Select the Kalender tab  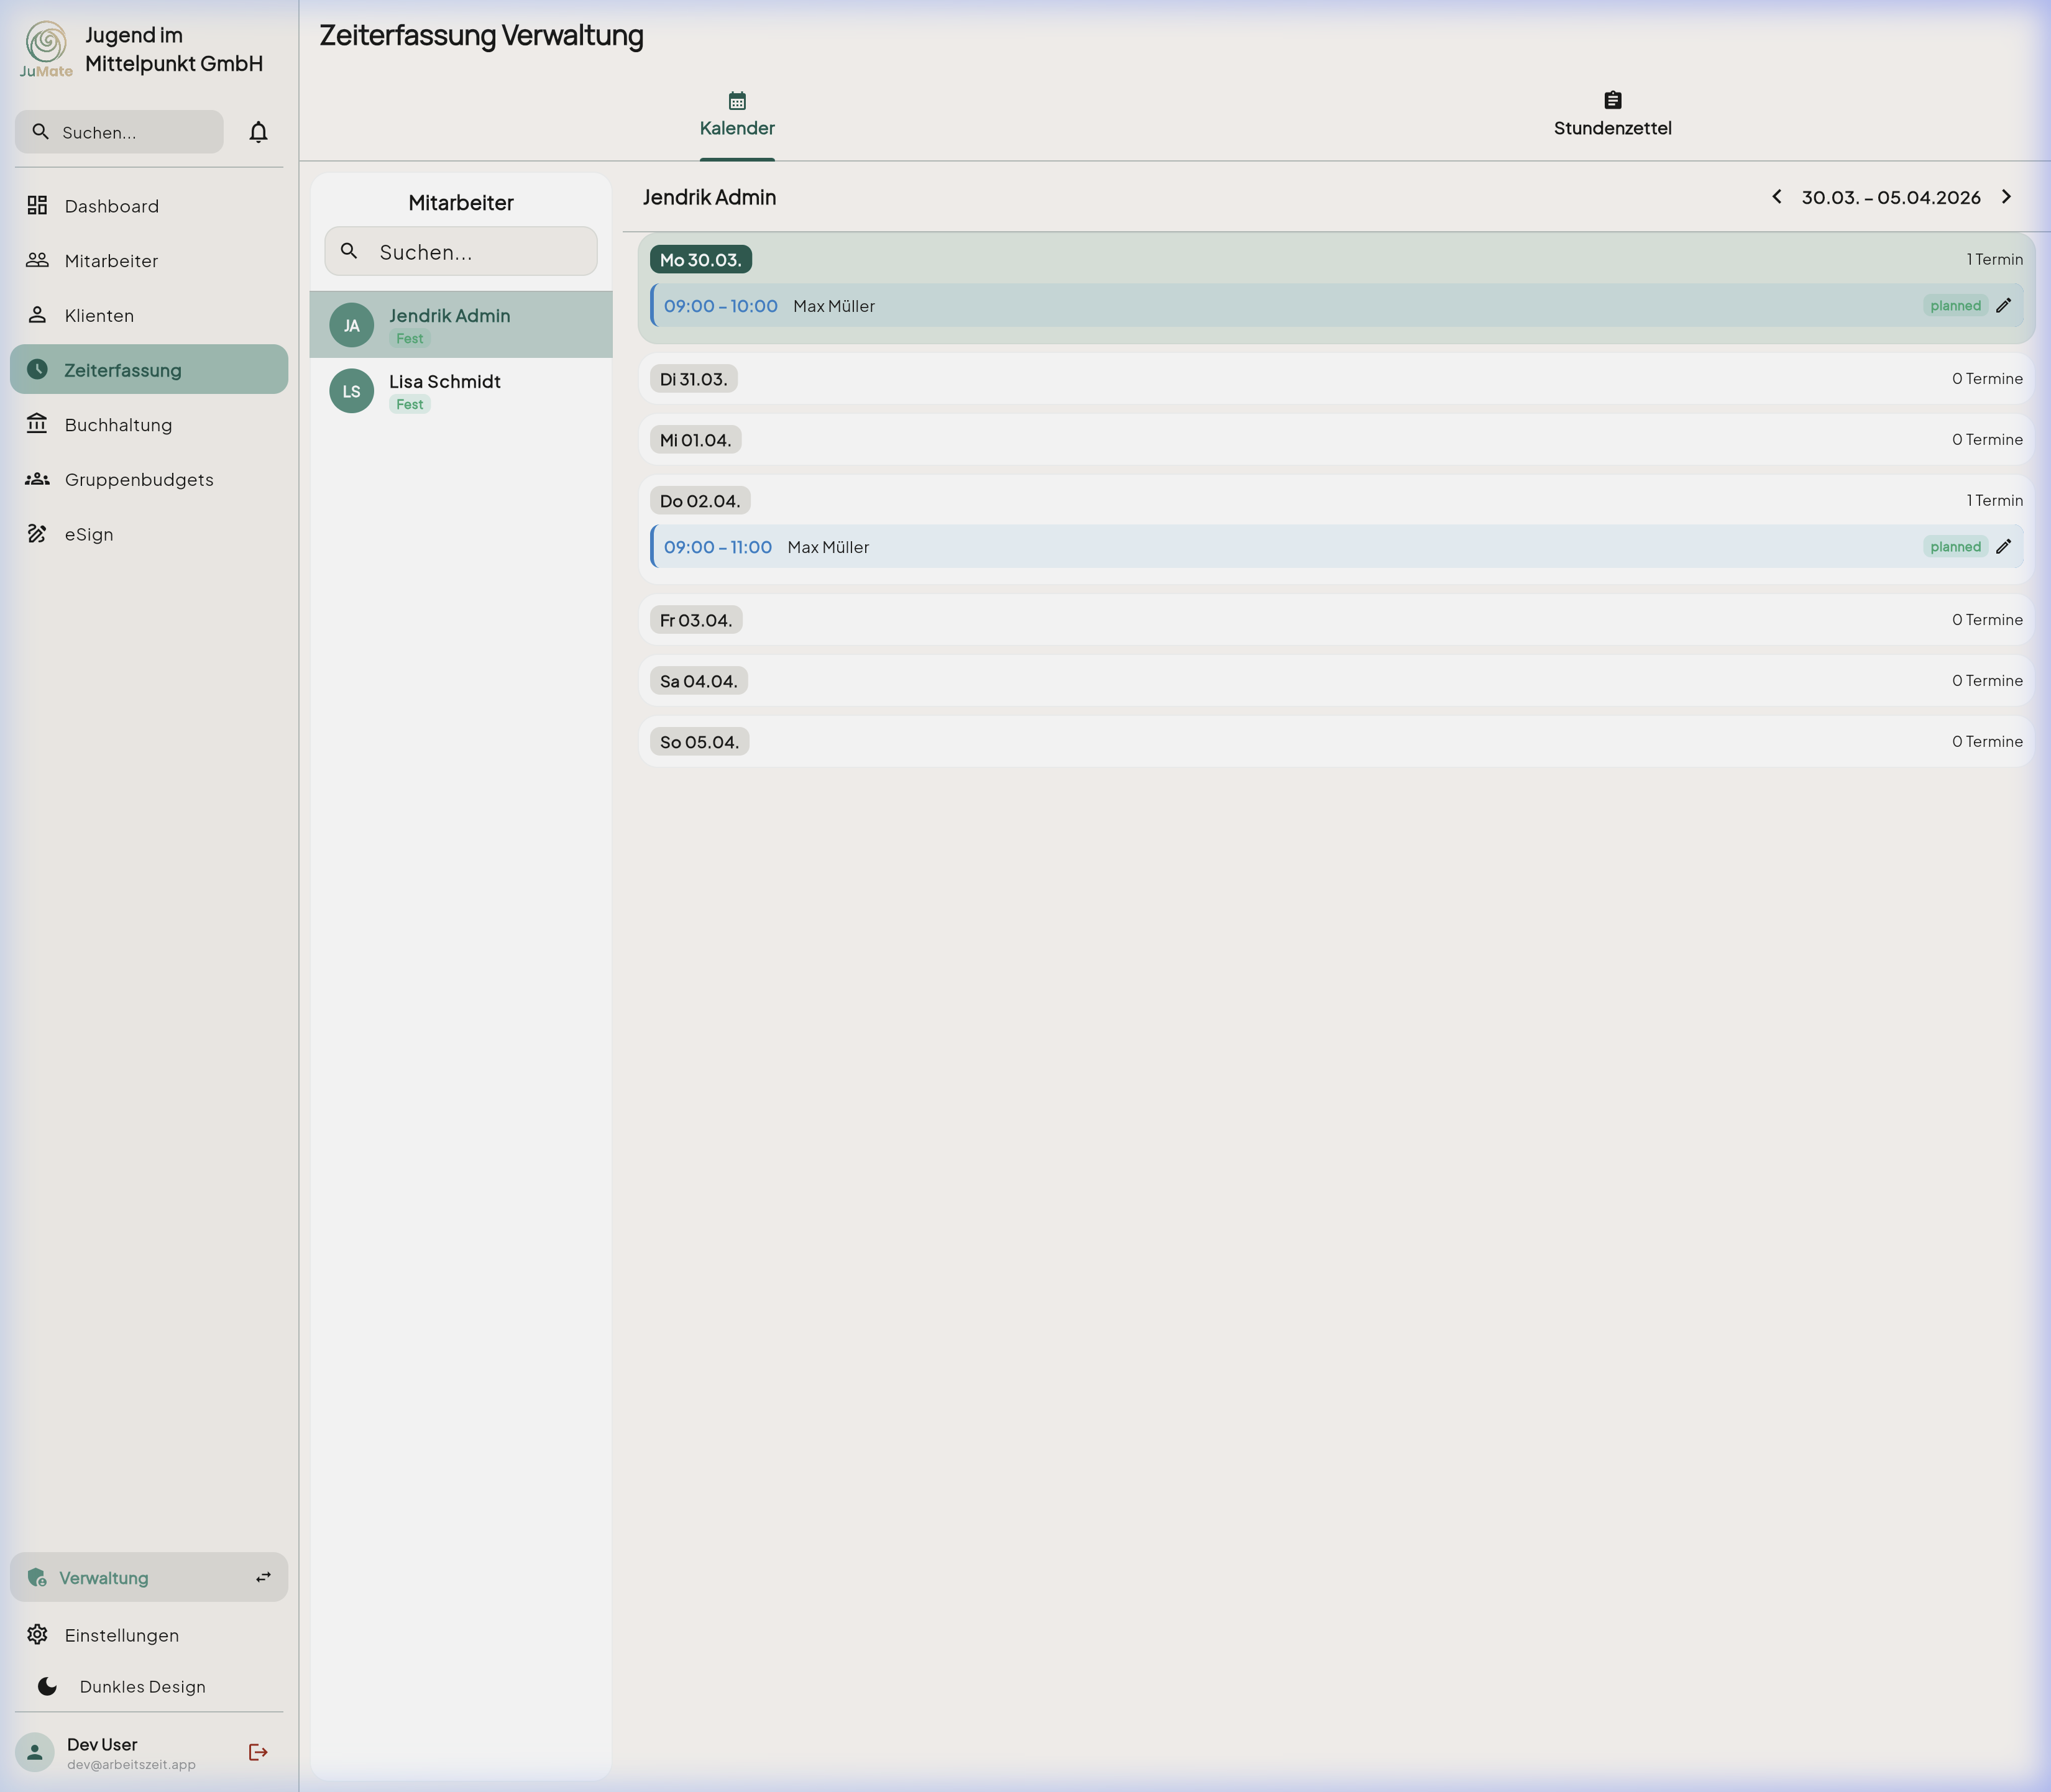point(737,115)
